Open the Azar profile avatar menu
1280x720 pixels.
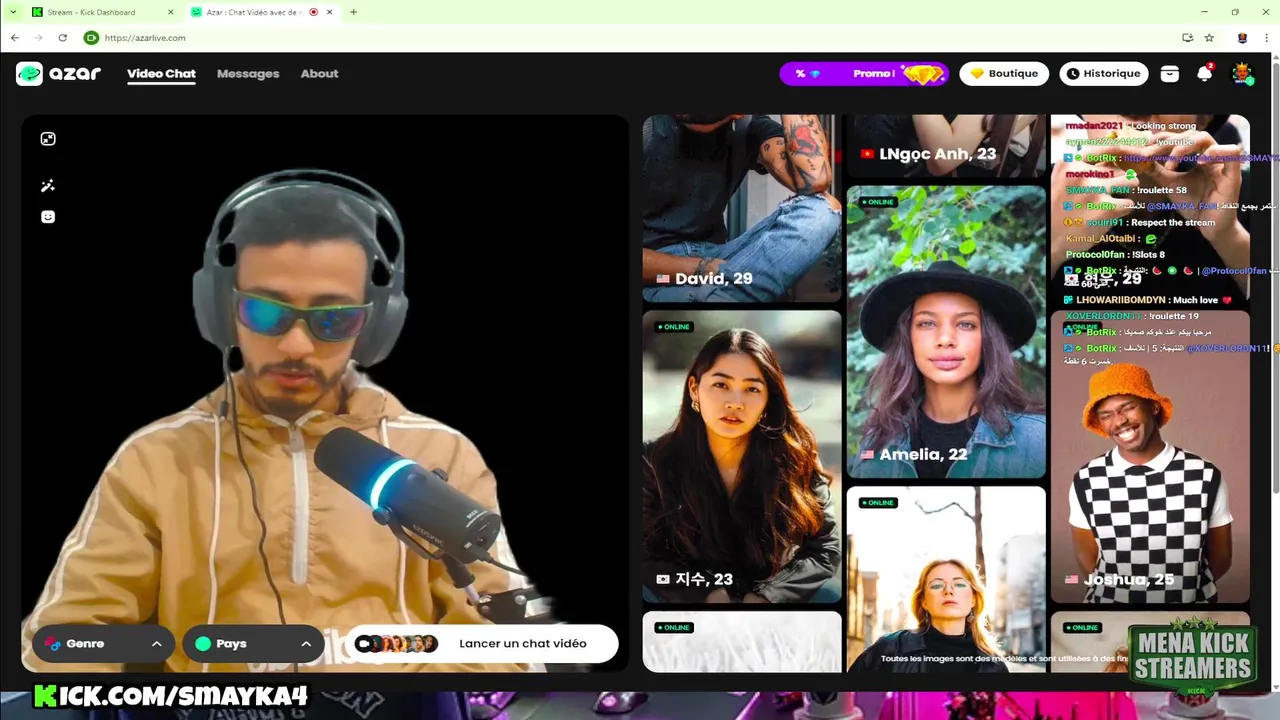(1241, 74)
